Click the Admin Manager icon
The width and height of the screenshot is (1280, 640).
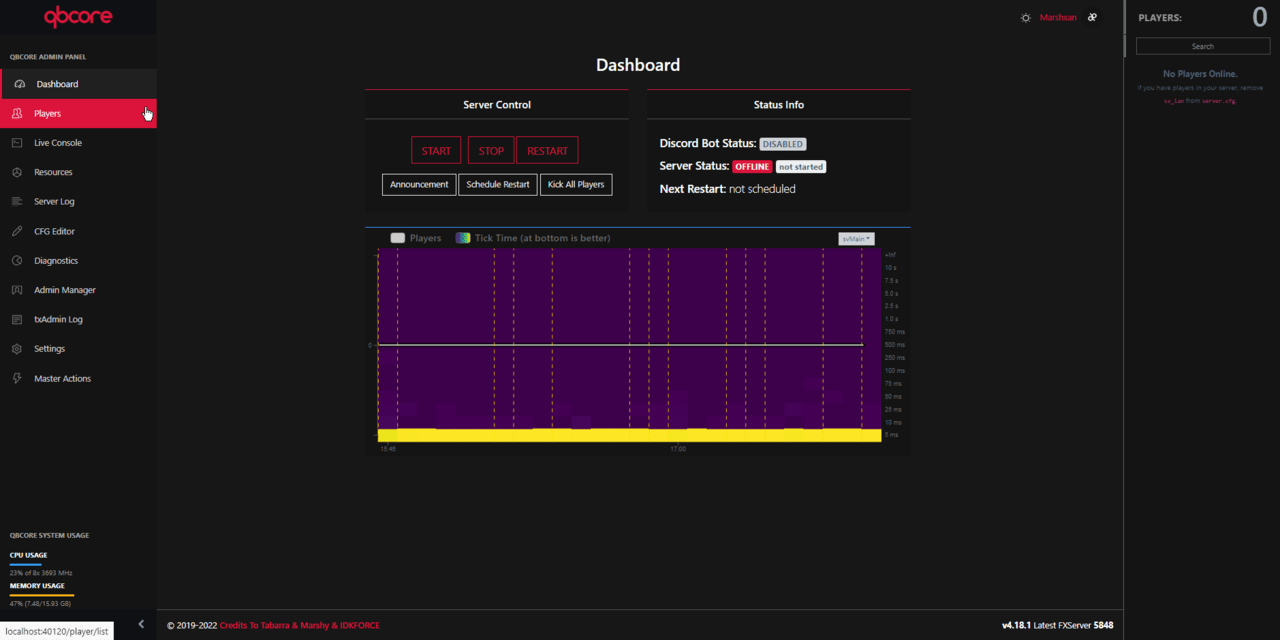pyautogui.click(x=17, y=290)
